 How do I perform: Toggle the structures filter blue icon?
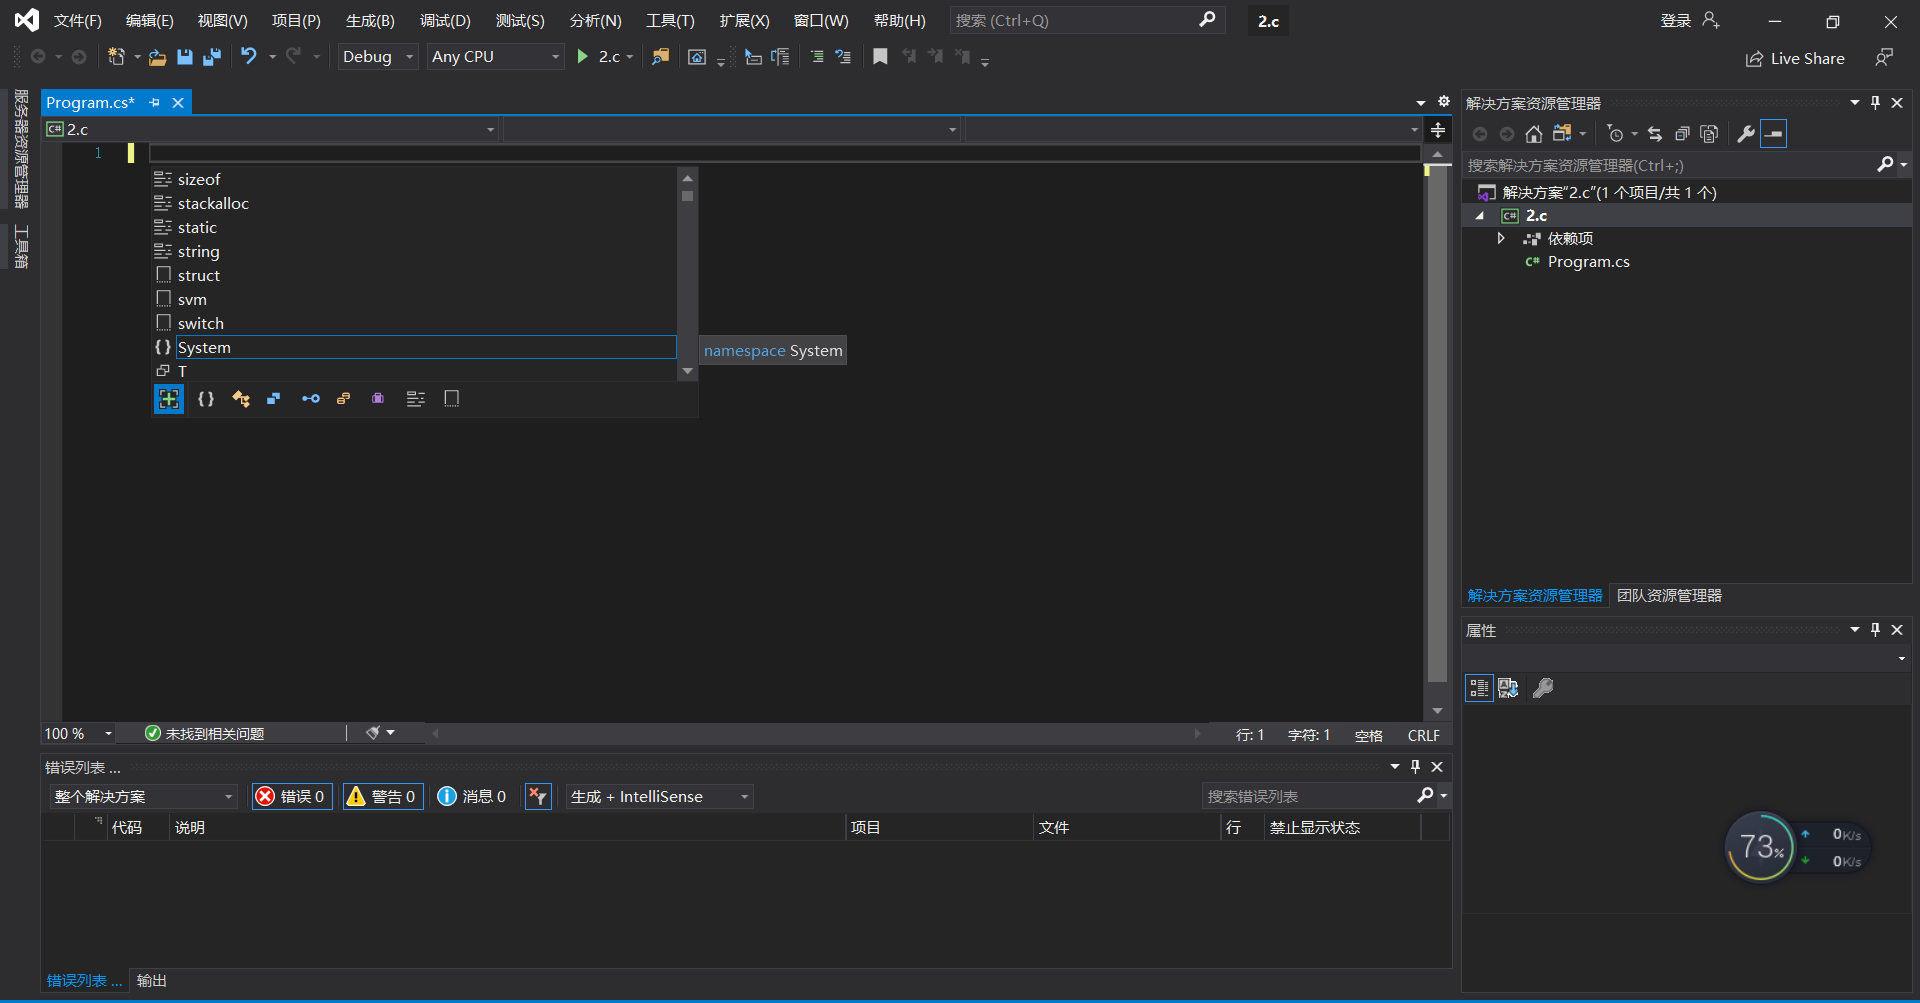[x=274, y=399]
